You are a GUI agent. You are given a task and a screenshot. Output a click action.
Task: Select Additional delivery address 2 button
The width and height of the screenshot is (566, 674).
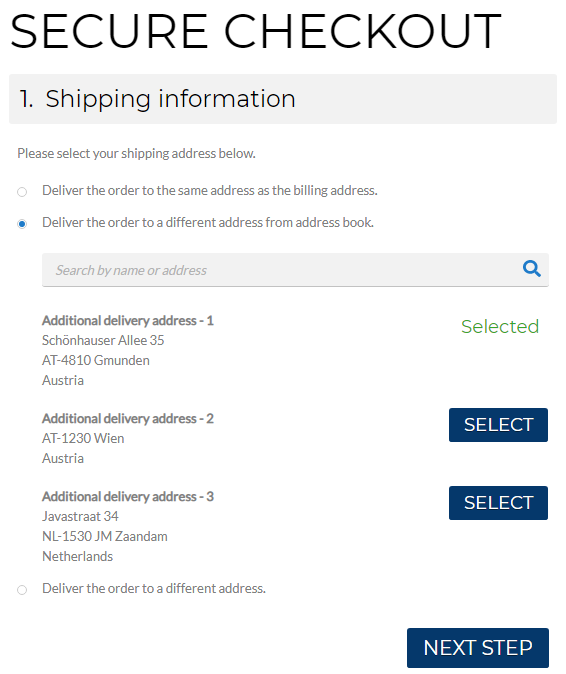(x=498, y=425)
